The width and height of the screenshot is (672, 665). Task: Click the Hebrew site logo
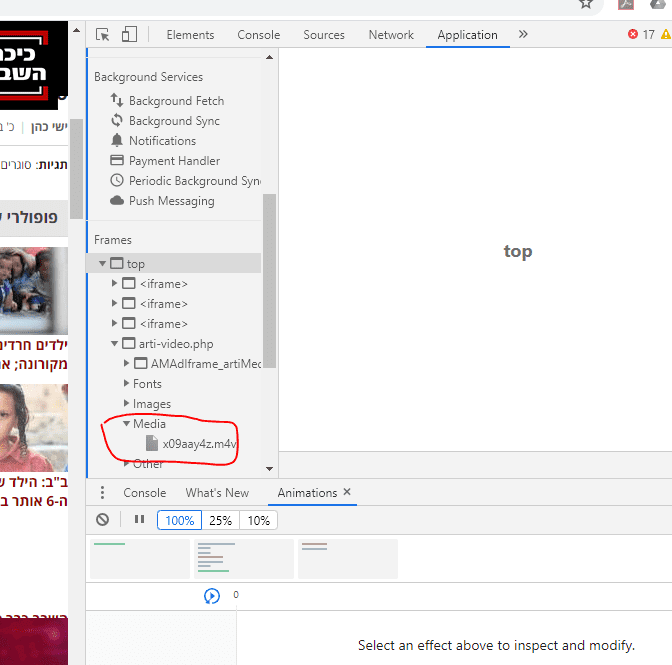tap(34, 66)
